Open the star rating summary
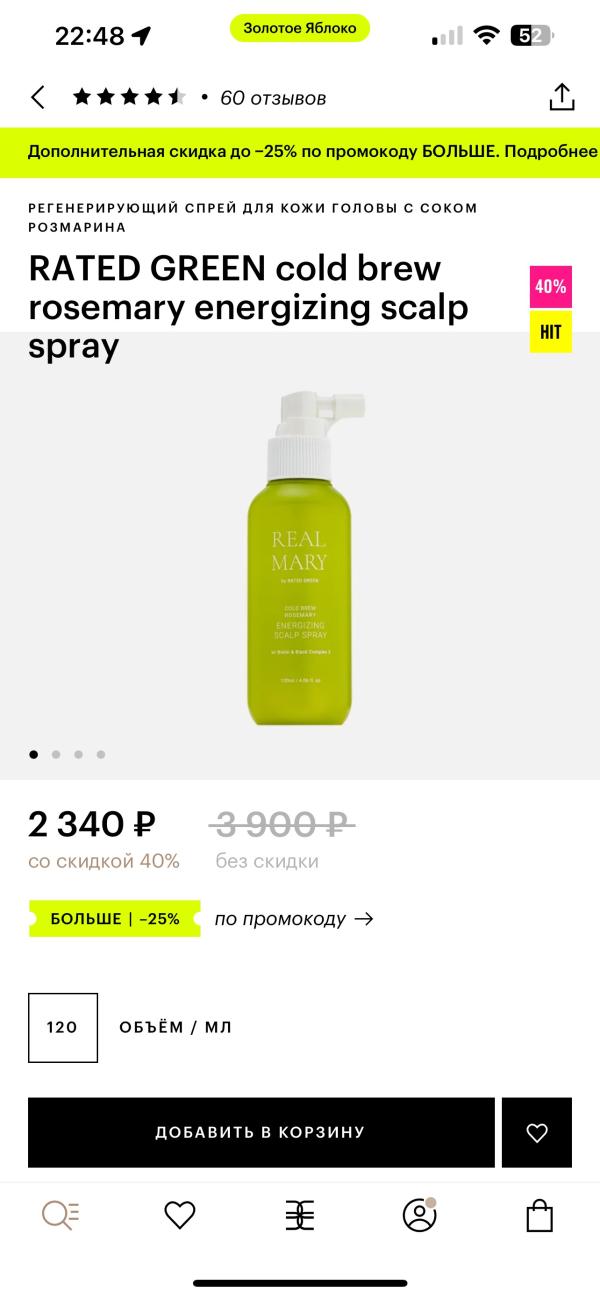600x1297 pixels. 129,97
